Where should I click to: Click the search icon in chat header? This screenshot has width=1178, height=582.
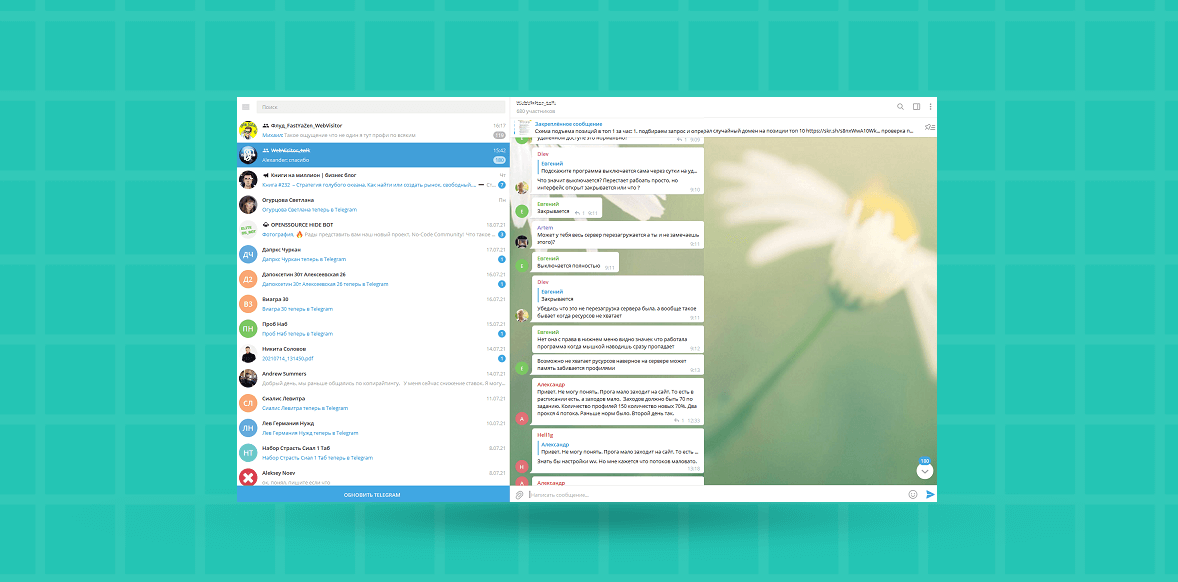(900, 106)
